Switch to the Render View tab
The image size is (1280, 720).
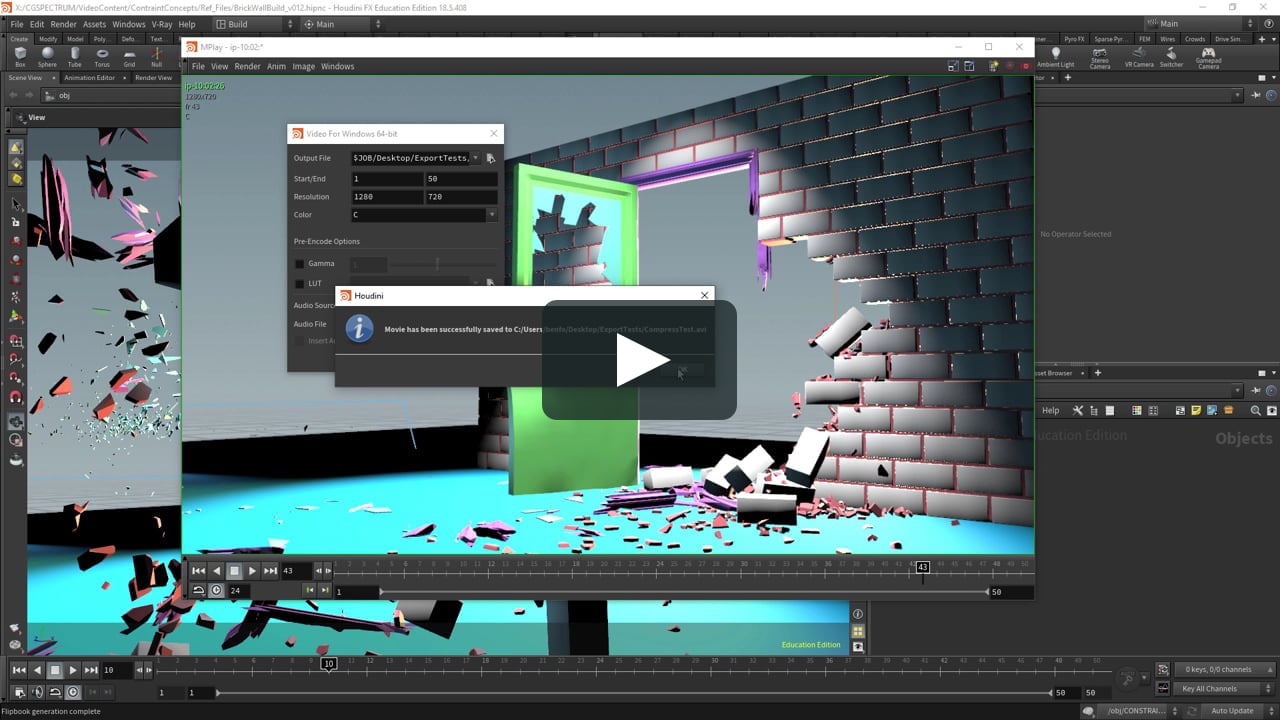click(x=153, y=77)
